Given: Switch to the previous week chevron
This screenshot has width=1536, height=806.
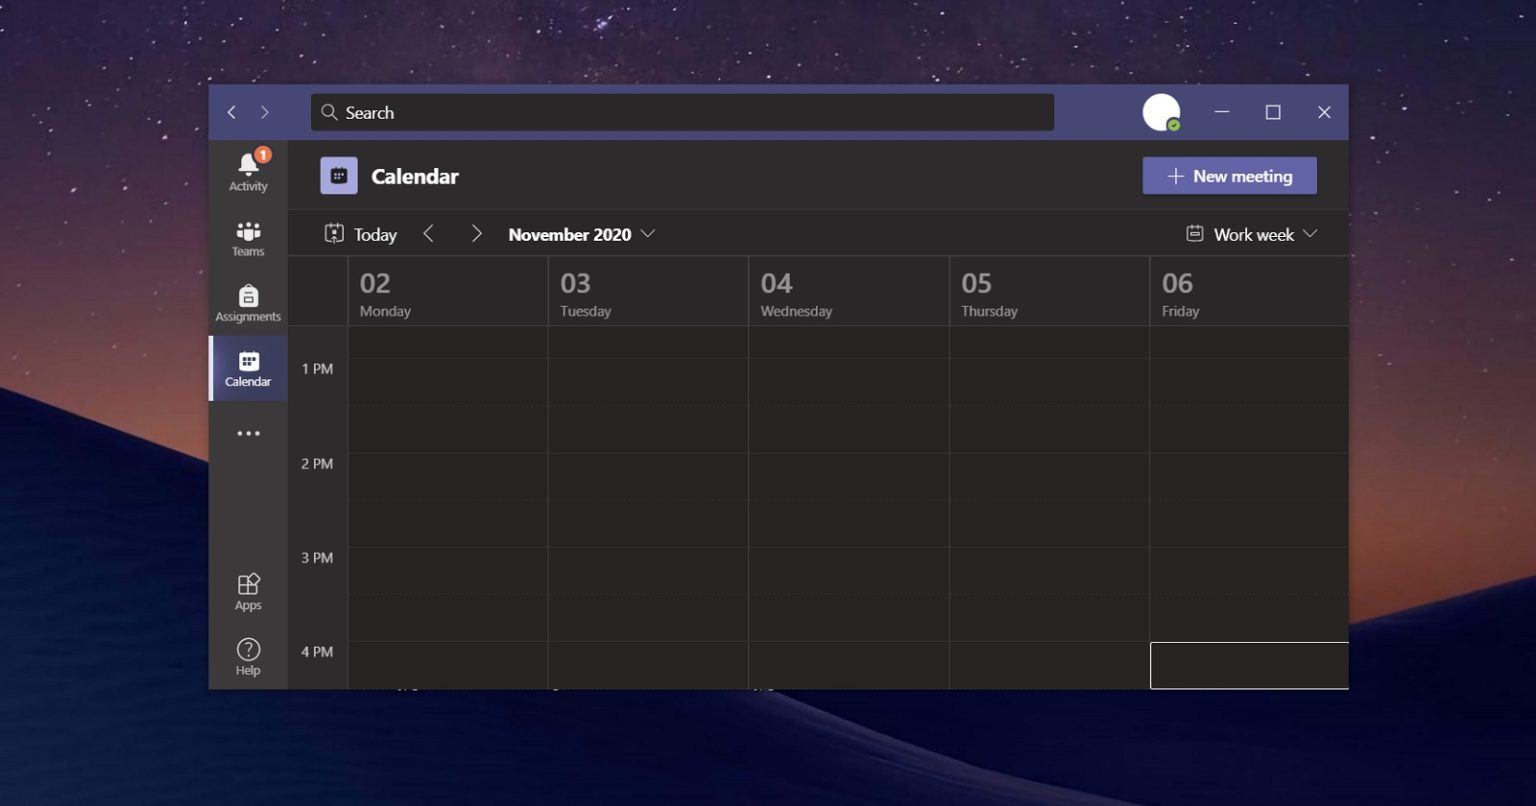Looking at the screenshot, I should coord(428,233).
